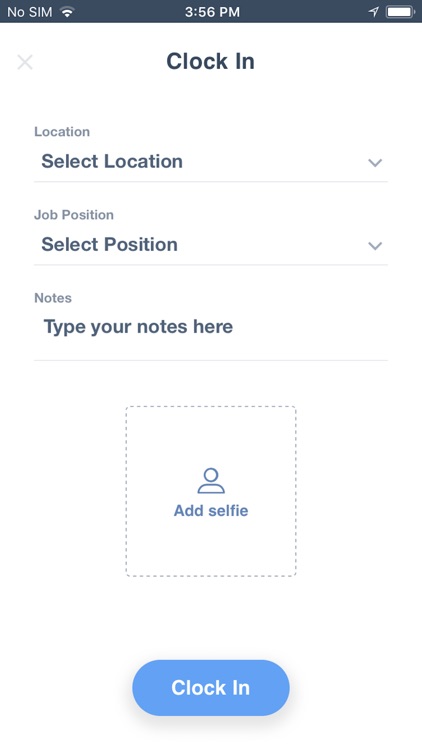
Task: Tap the Wi-Fi signal icon in status bar
Action: click(x=68, y=11)
